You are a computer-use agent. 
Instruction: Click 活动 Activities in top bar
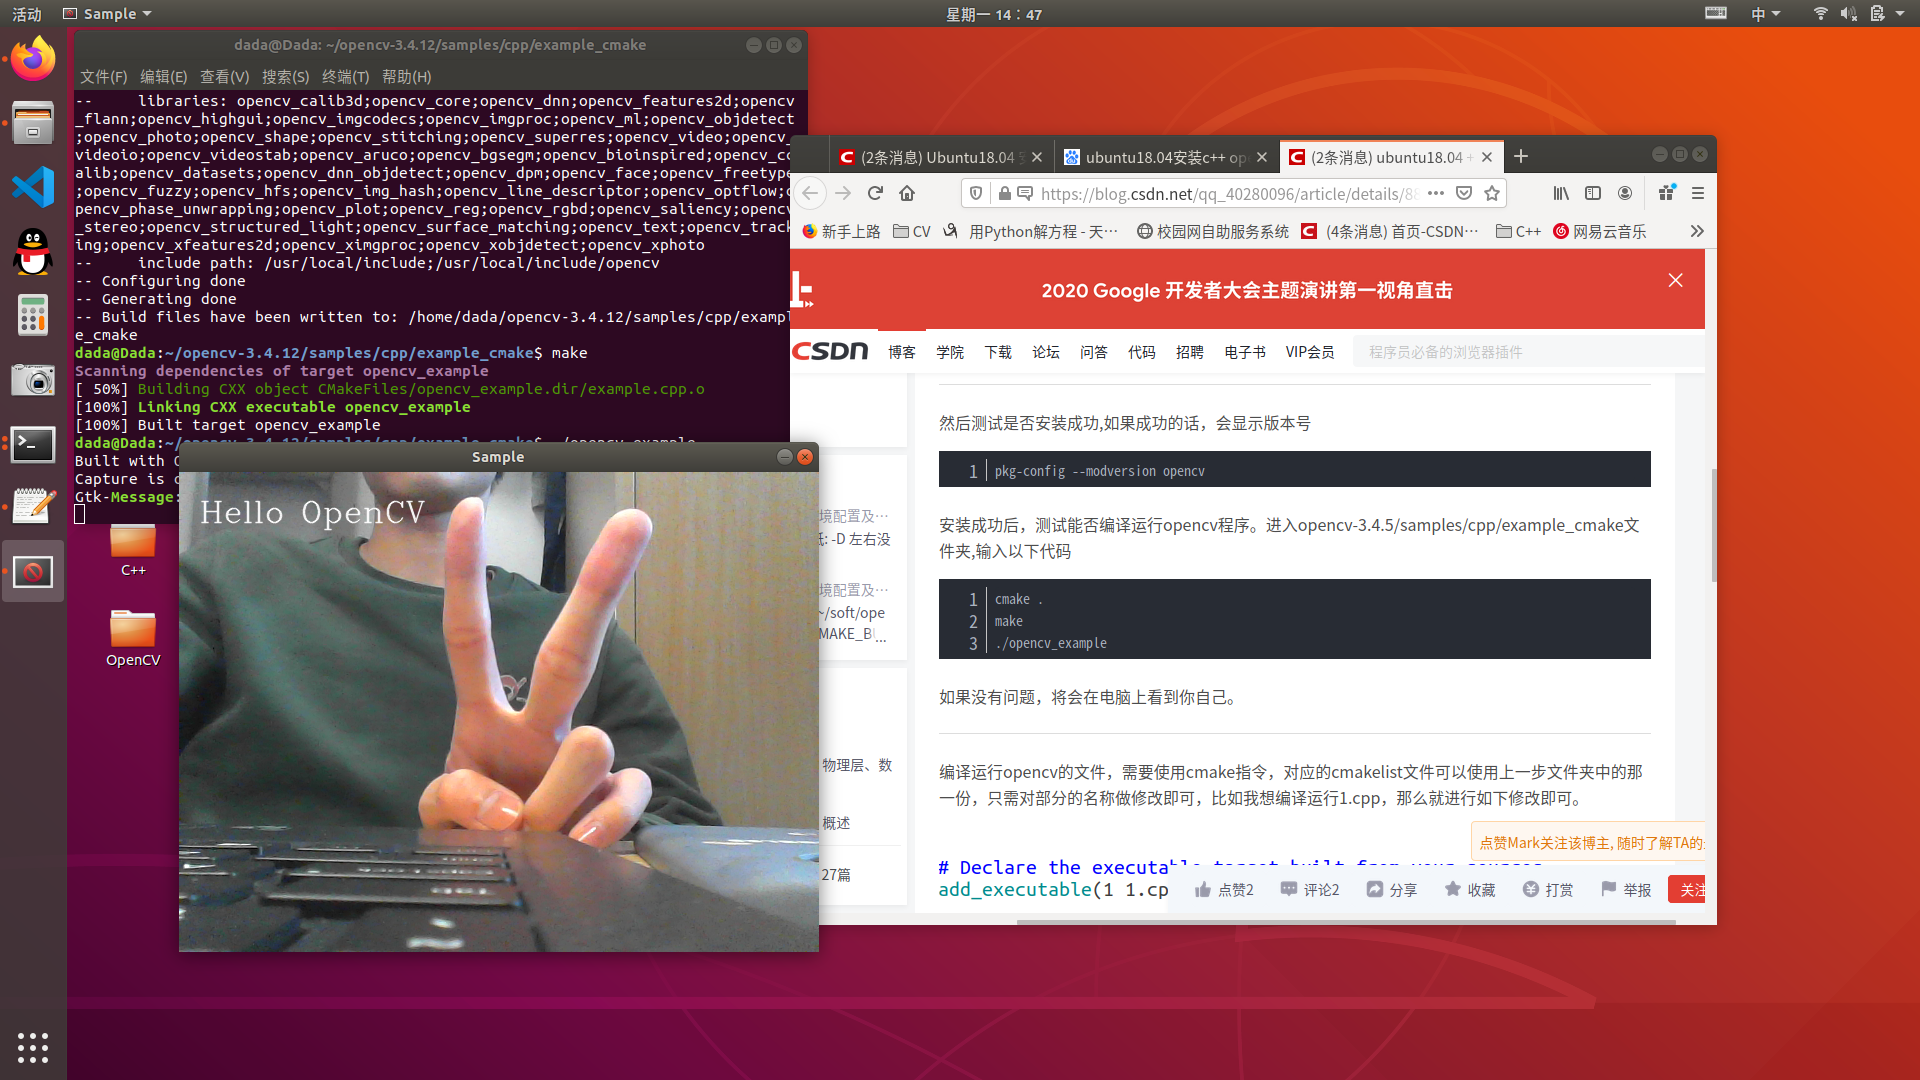coord(27,14)
